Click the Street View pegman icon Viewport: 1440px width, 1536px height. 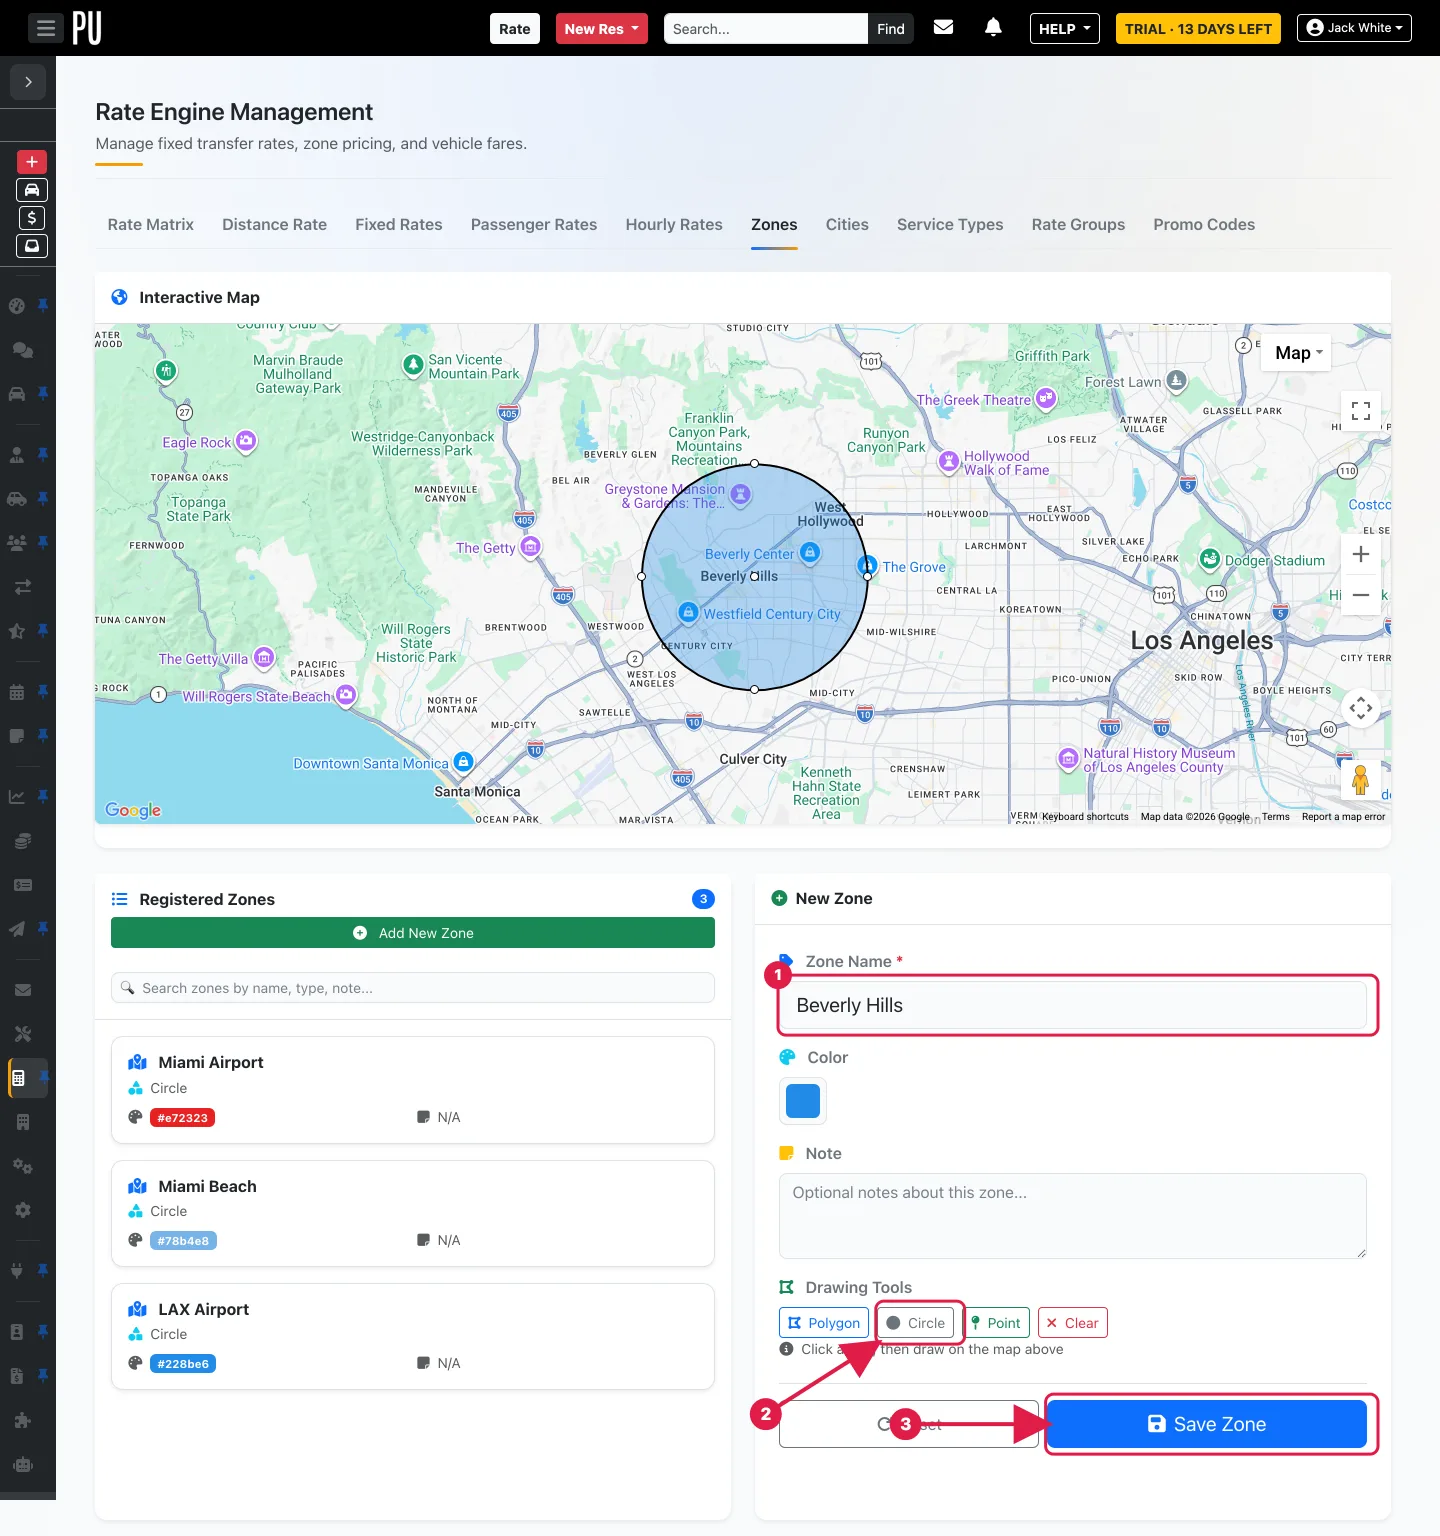click(x=1360, y=778)
